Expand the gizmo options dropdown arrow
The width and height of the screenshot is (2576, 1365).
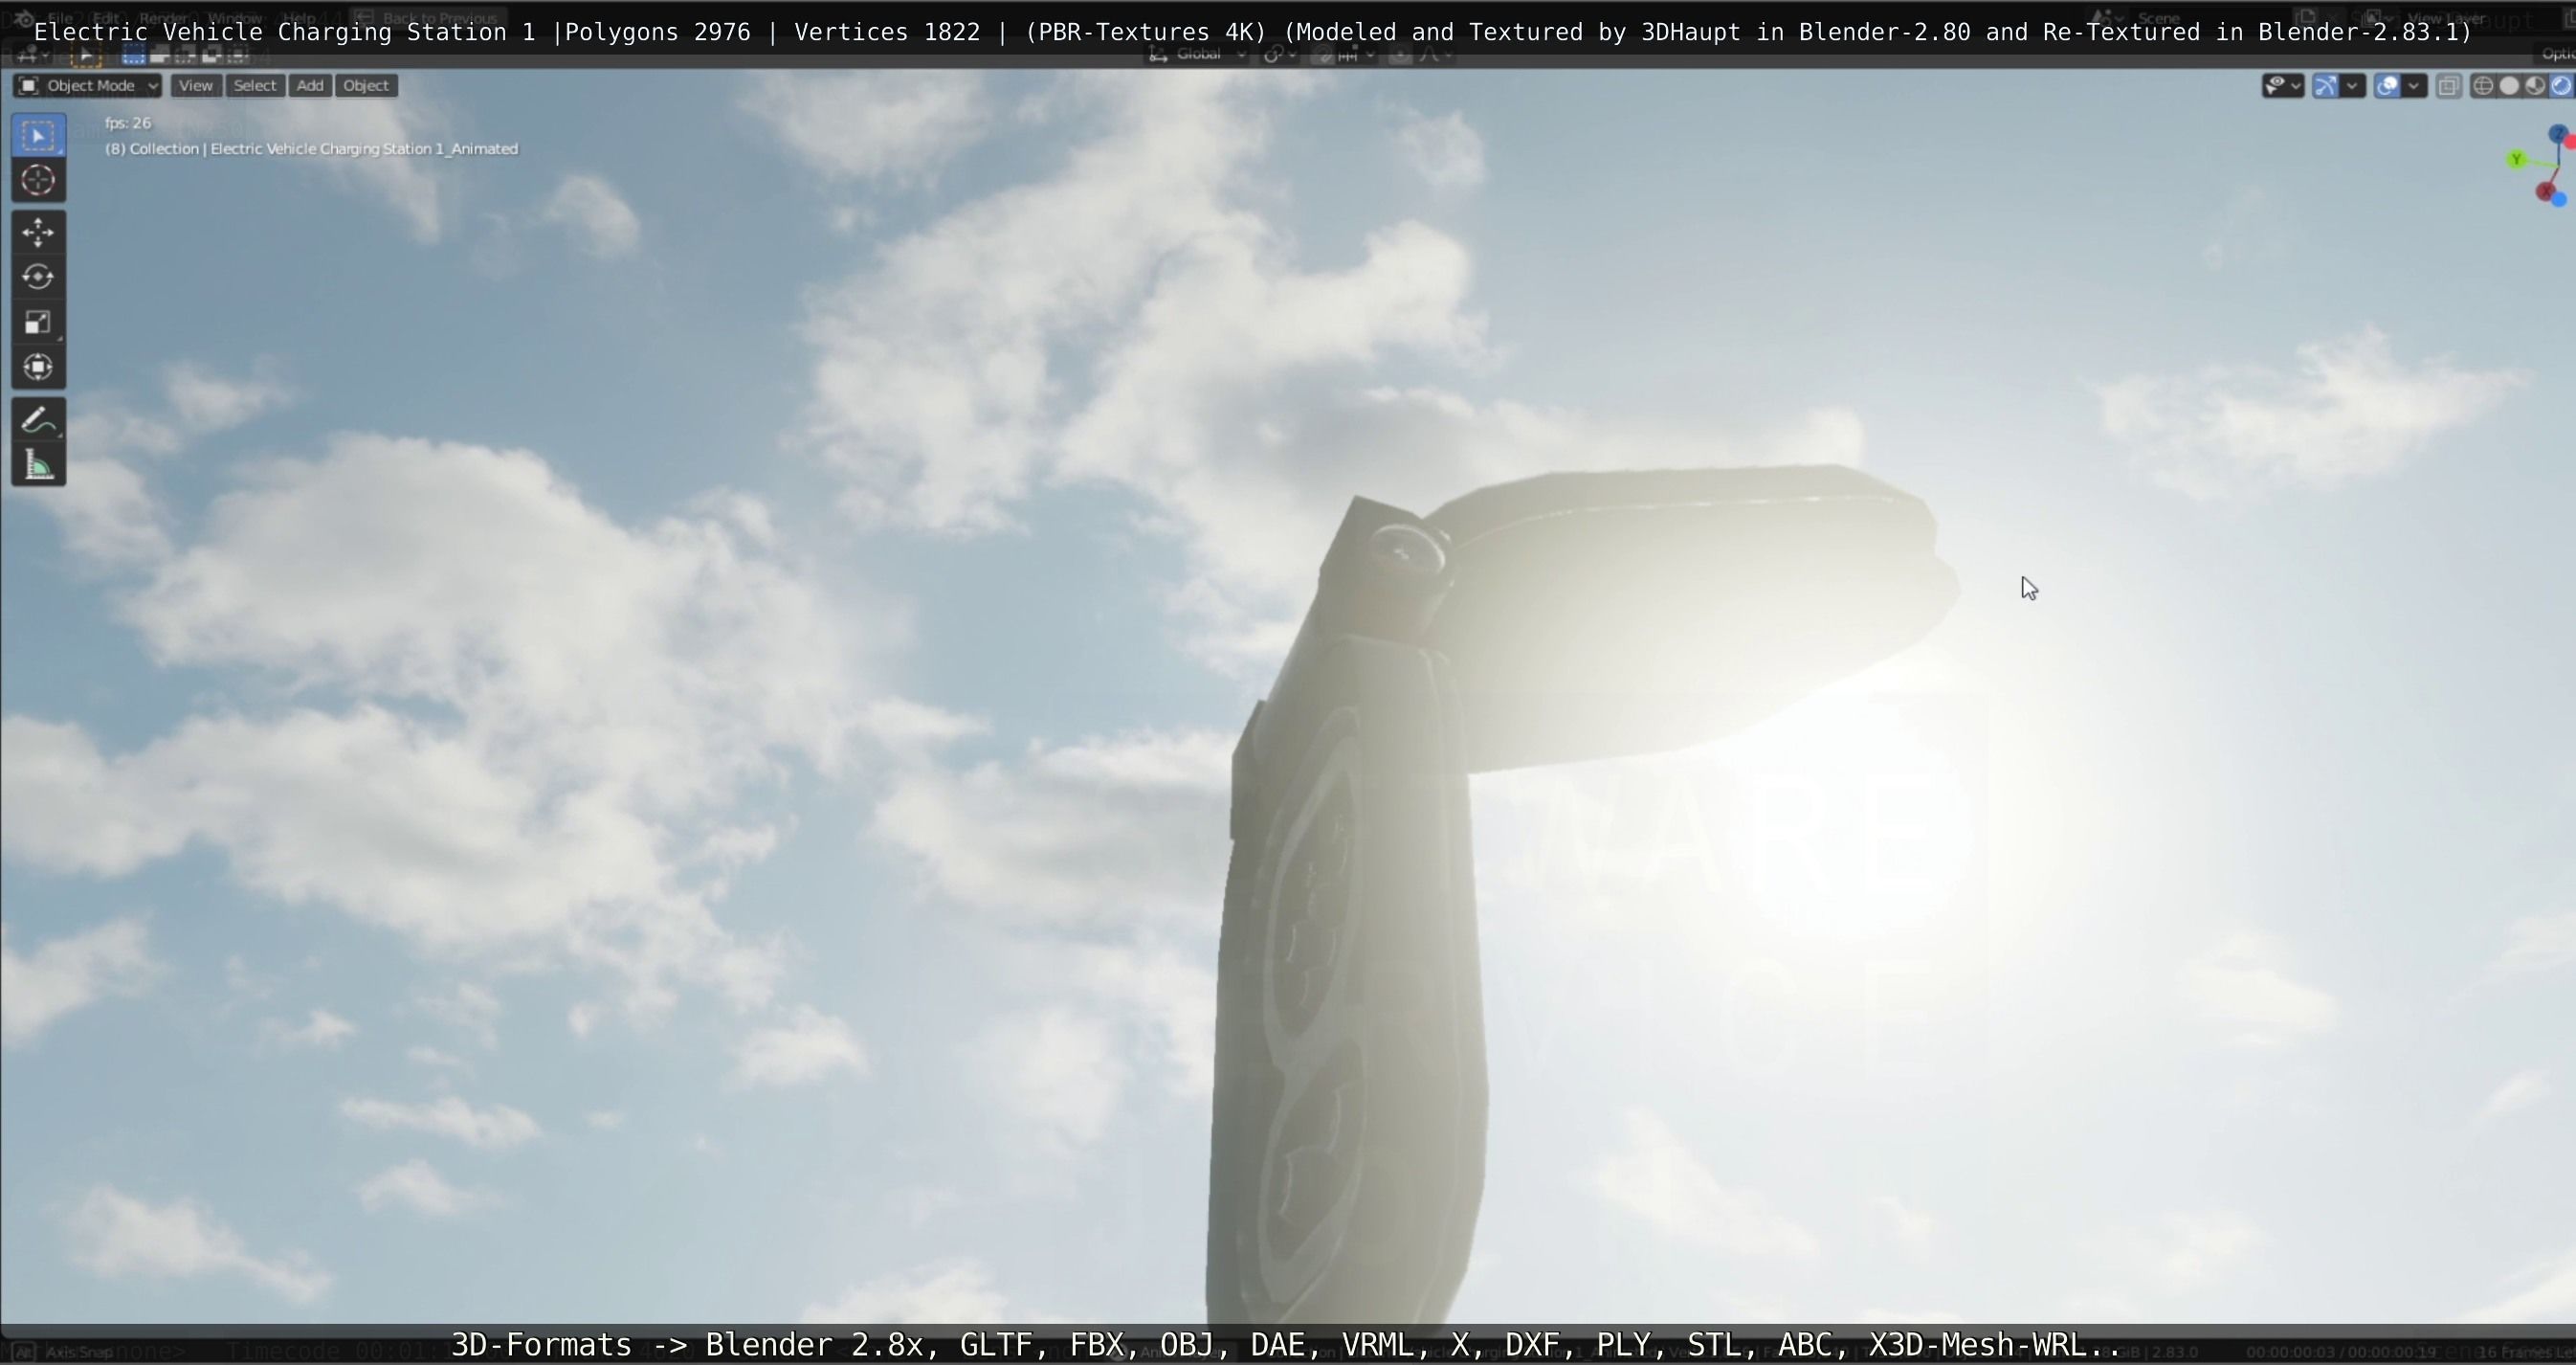(2353, 86)
